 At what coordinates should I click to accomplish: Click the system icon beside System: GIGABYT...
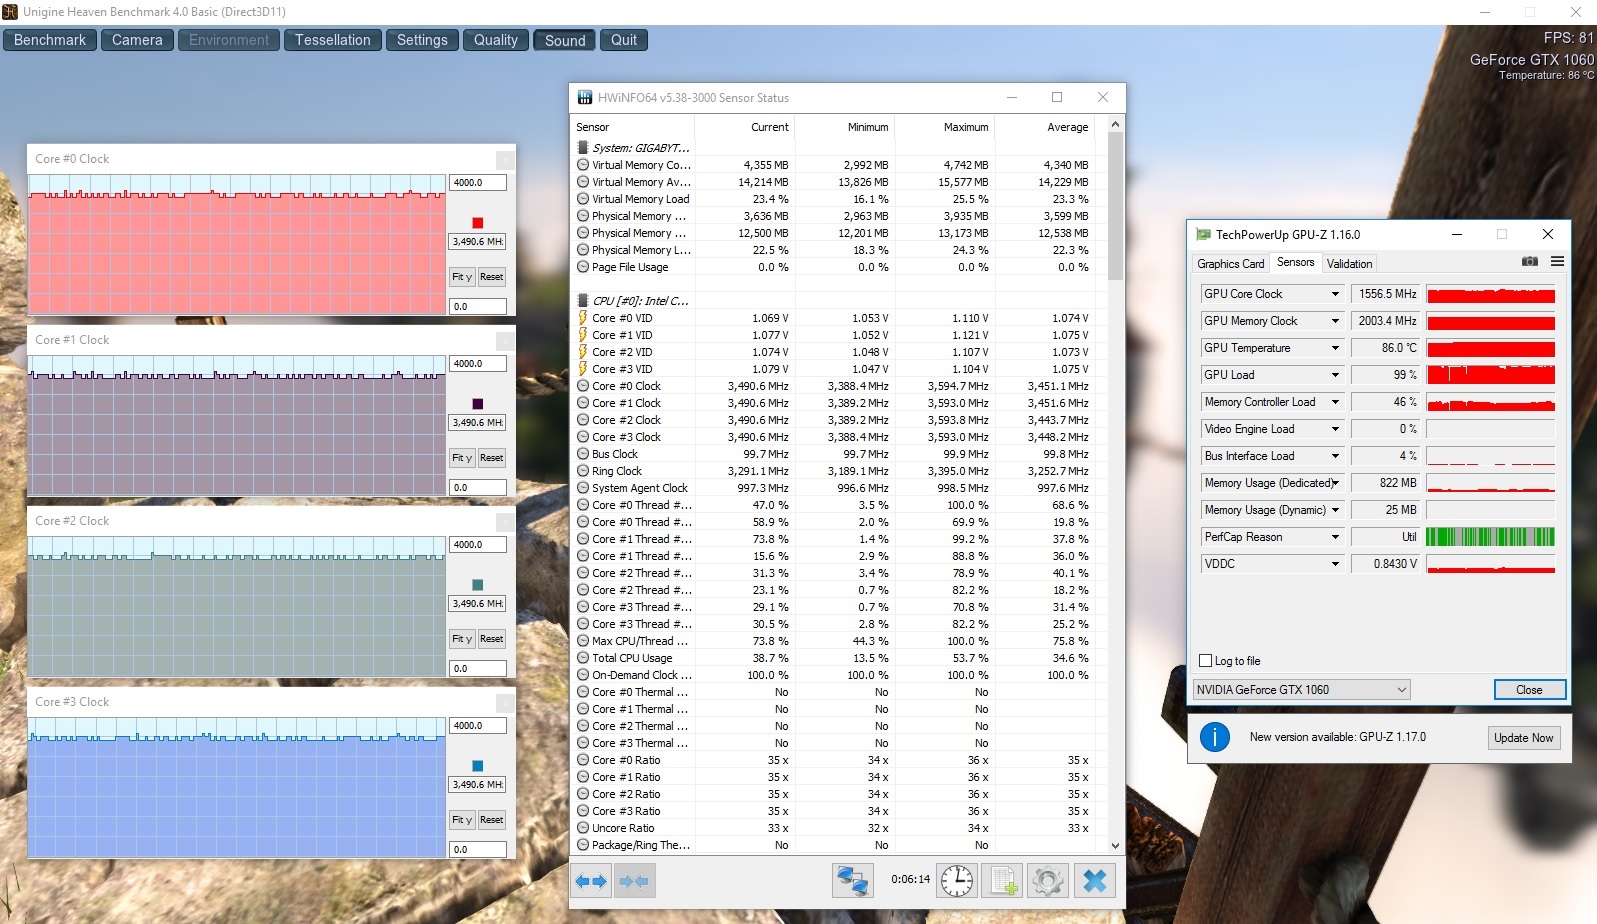[x=583, y=147]
